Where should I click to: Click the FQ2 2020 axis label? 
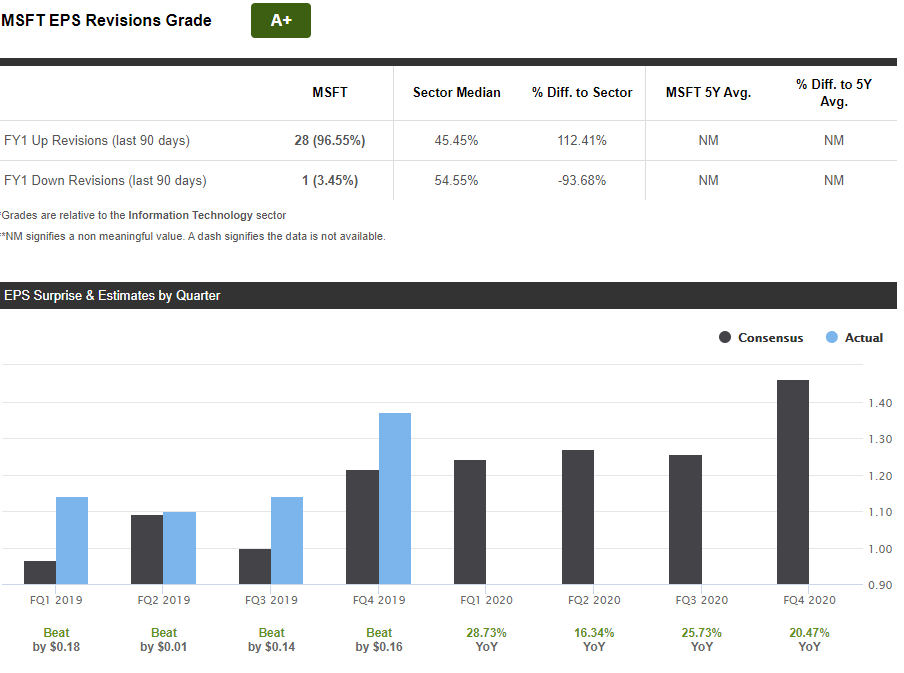pos(594,600)
